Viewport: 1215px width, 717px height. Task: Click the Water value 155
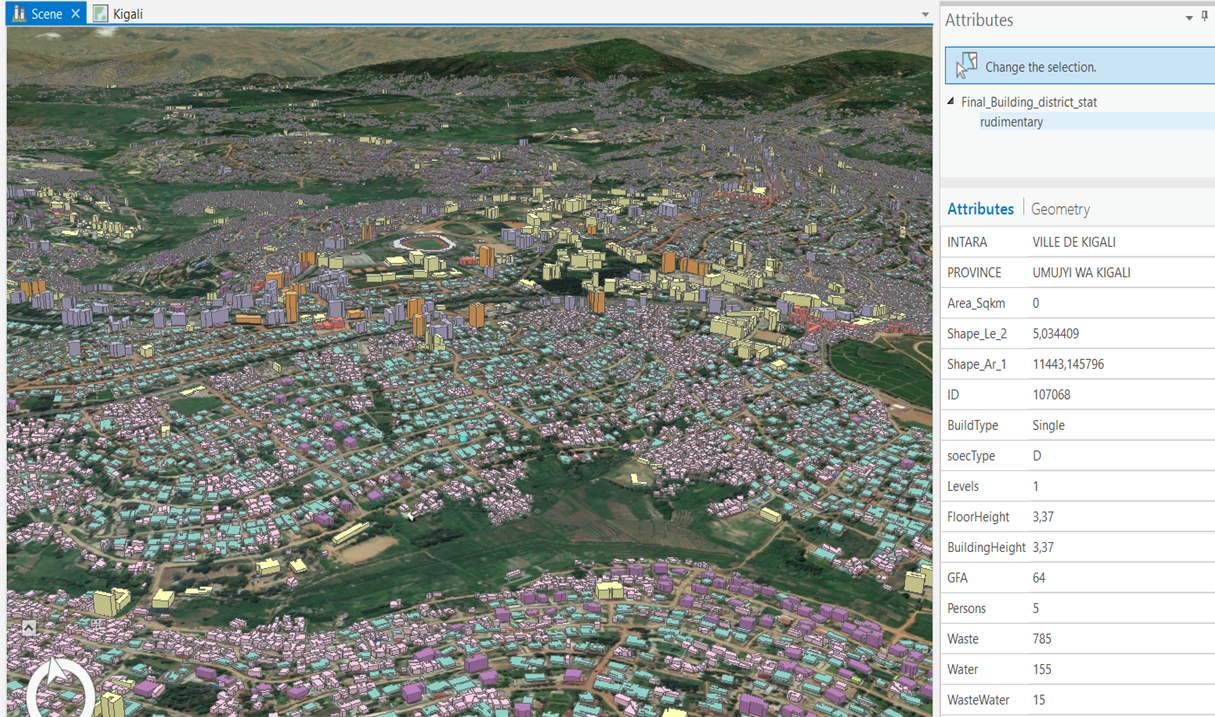1042,669
